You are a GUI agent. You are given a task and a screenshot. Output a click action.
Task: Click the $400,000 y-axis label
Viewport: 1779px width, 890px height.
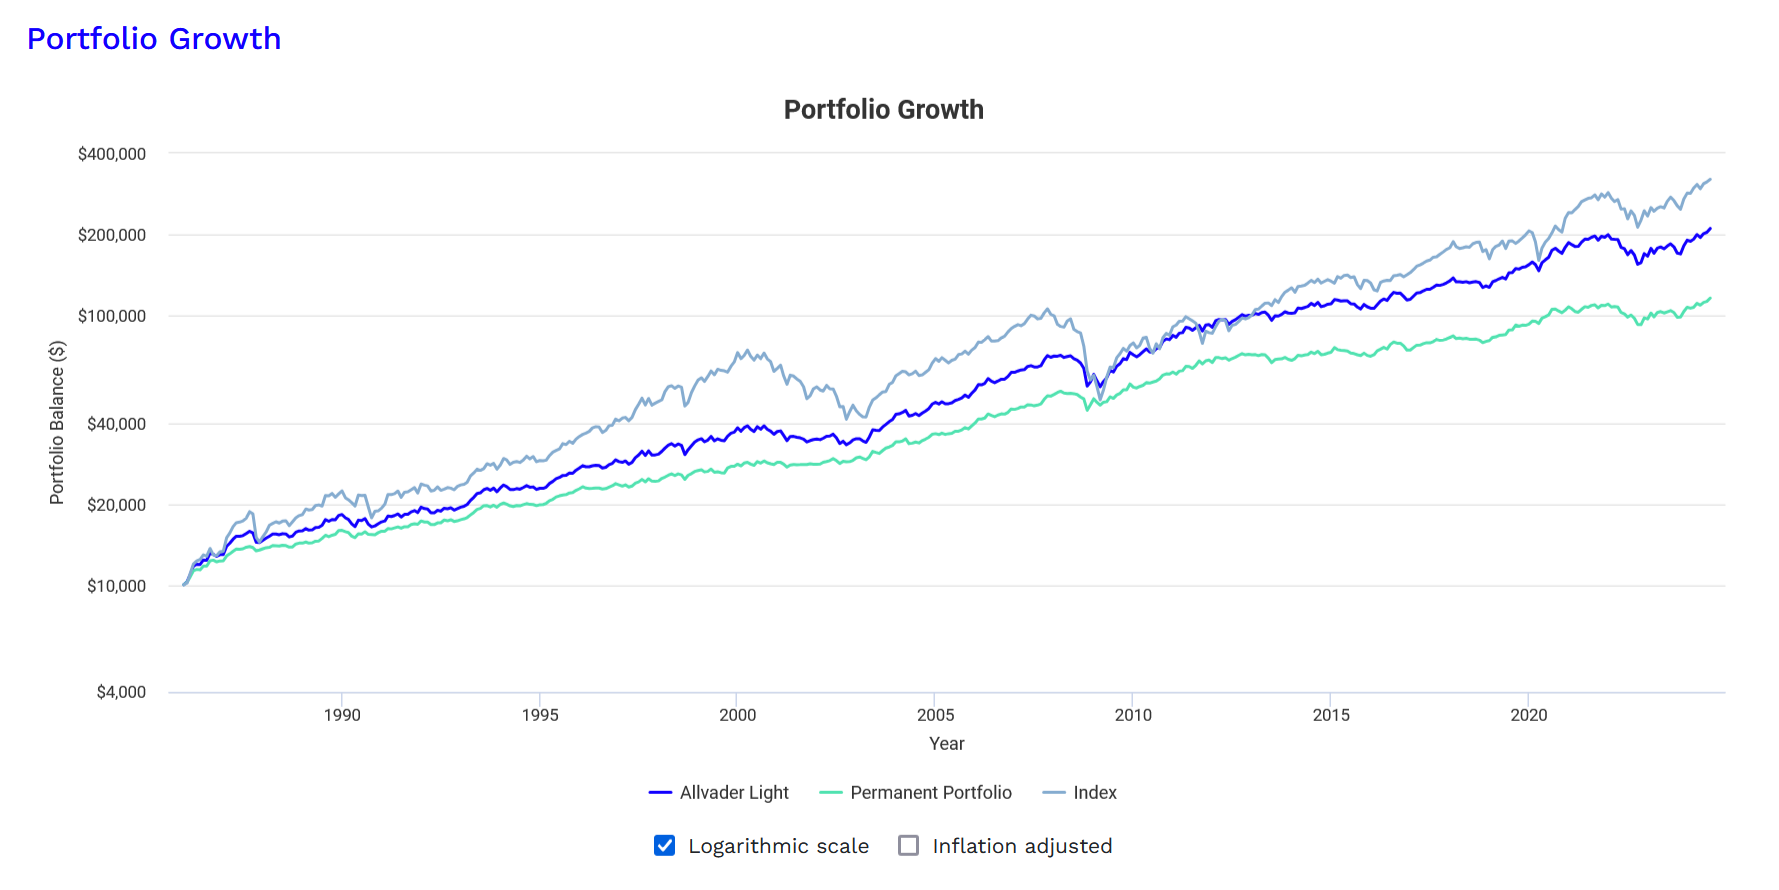pyautogui.click(x=112, y=154)
